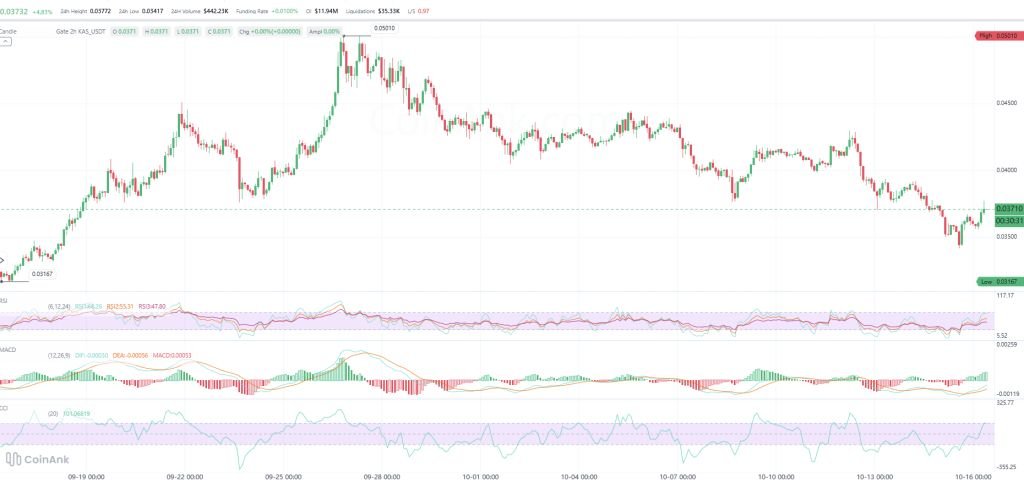The height and width of the screenshot is (484, 1024).
Task: Click the MACD pane label
Action: click(x=8, y=350)
